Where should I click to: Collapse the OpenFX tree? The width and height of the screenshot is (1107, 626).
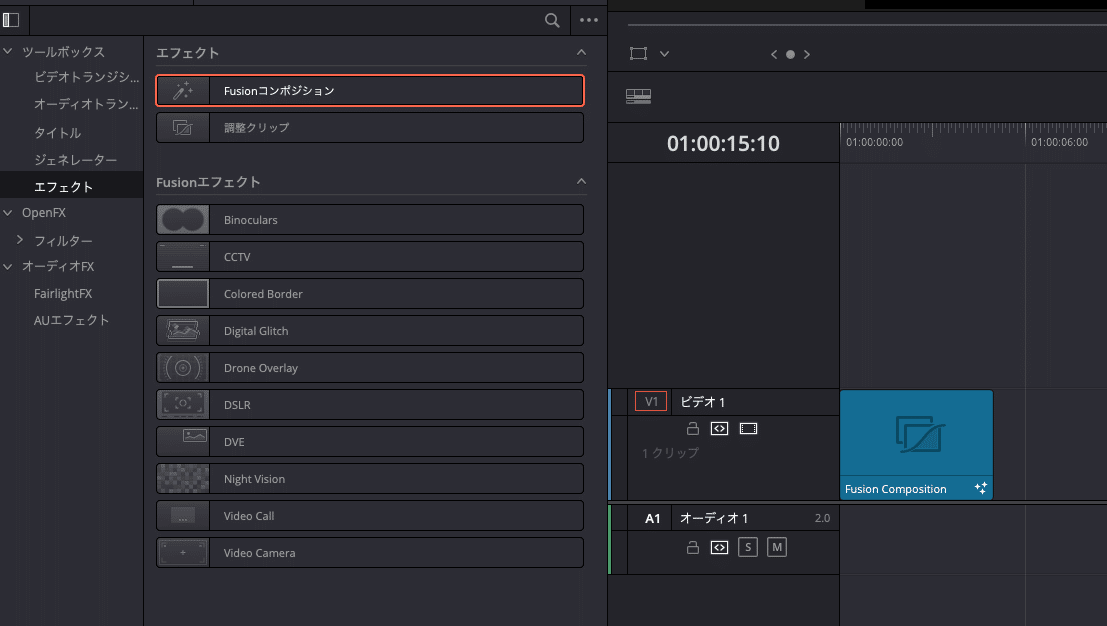[8, 212]
